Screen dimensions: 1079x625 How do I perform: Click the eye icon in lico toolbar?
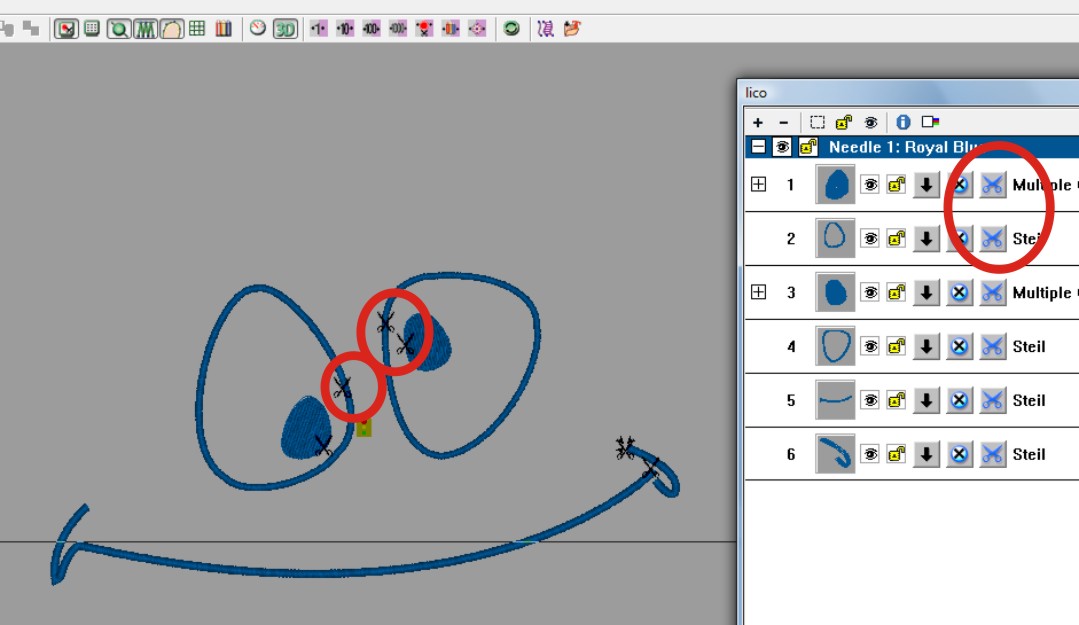click(x=870, y=123)
